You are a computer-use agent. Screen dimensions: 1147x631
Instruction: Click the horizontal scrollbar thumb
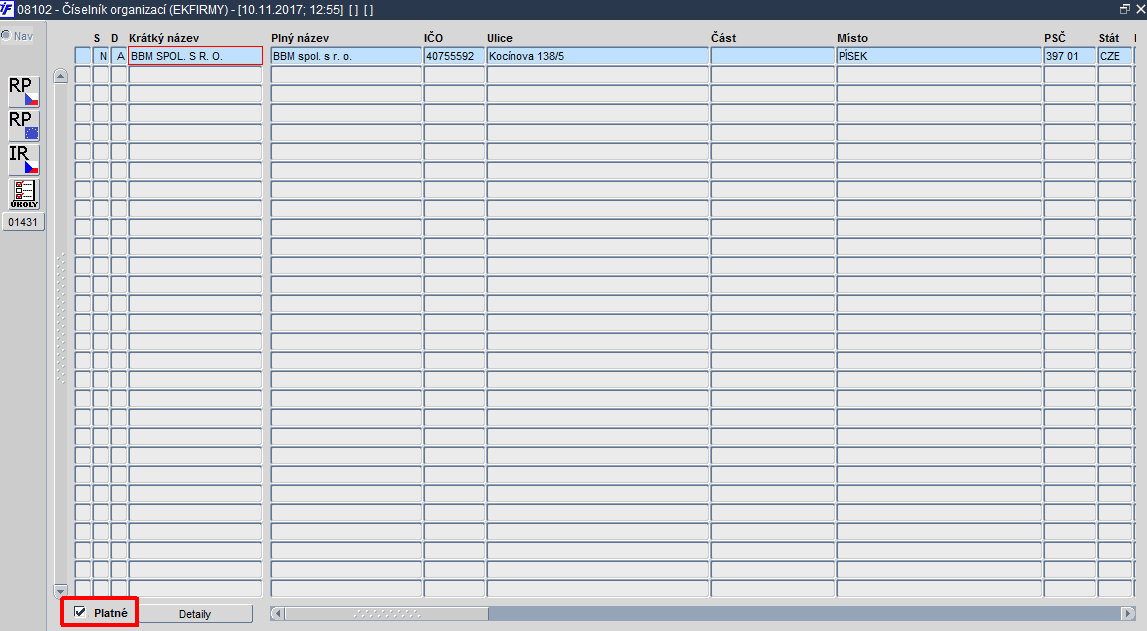(386, 613)
